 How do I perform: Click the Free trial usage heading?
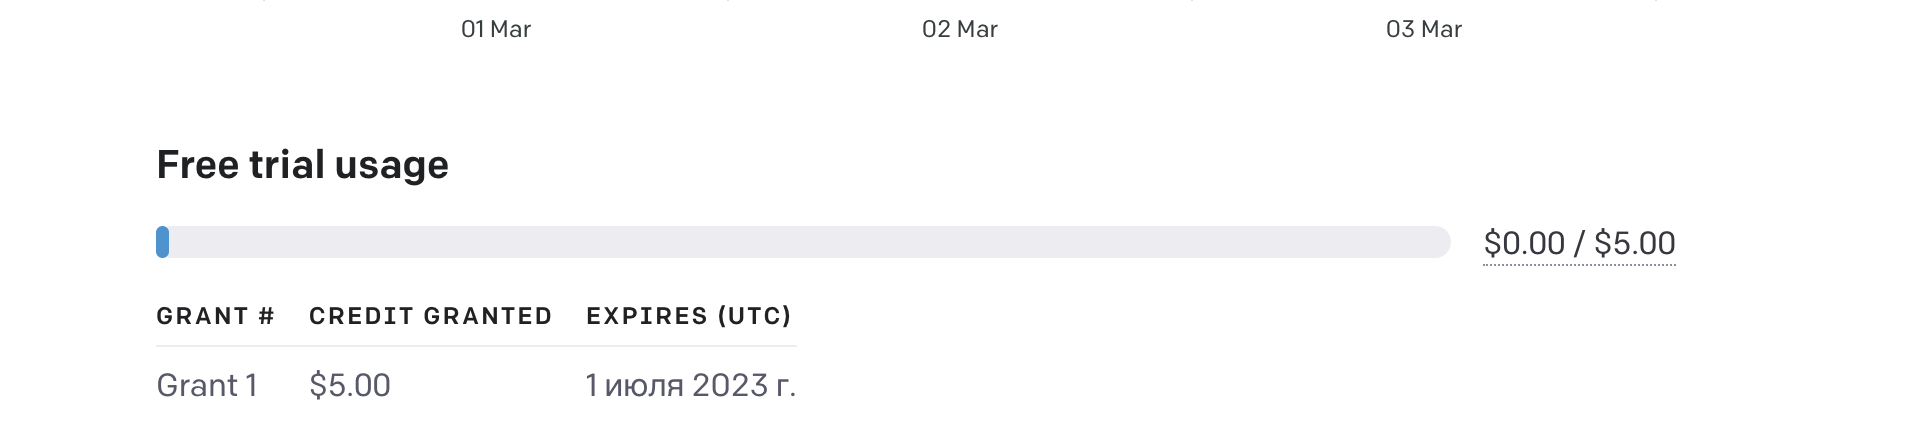(302, 165)
